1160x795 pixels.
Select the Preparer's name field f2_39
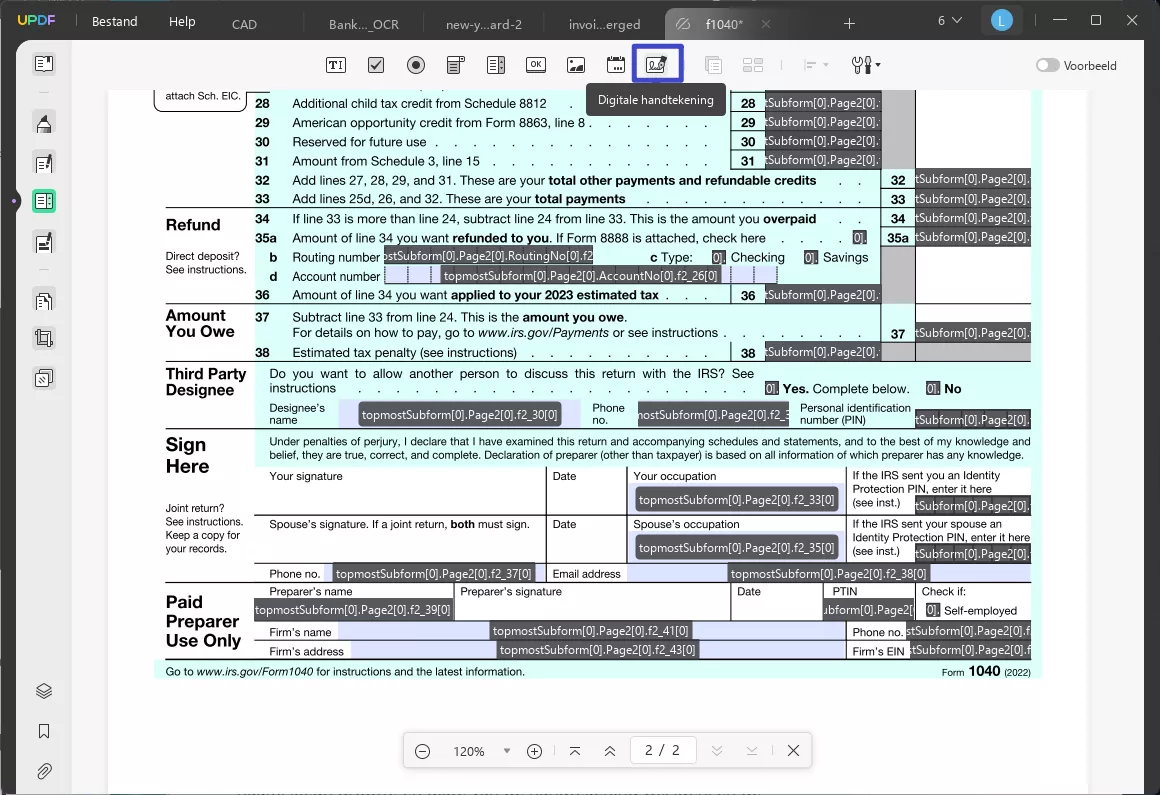(x=354, y=610)
